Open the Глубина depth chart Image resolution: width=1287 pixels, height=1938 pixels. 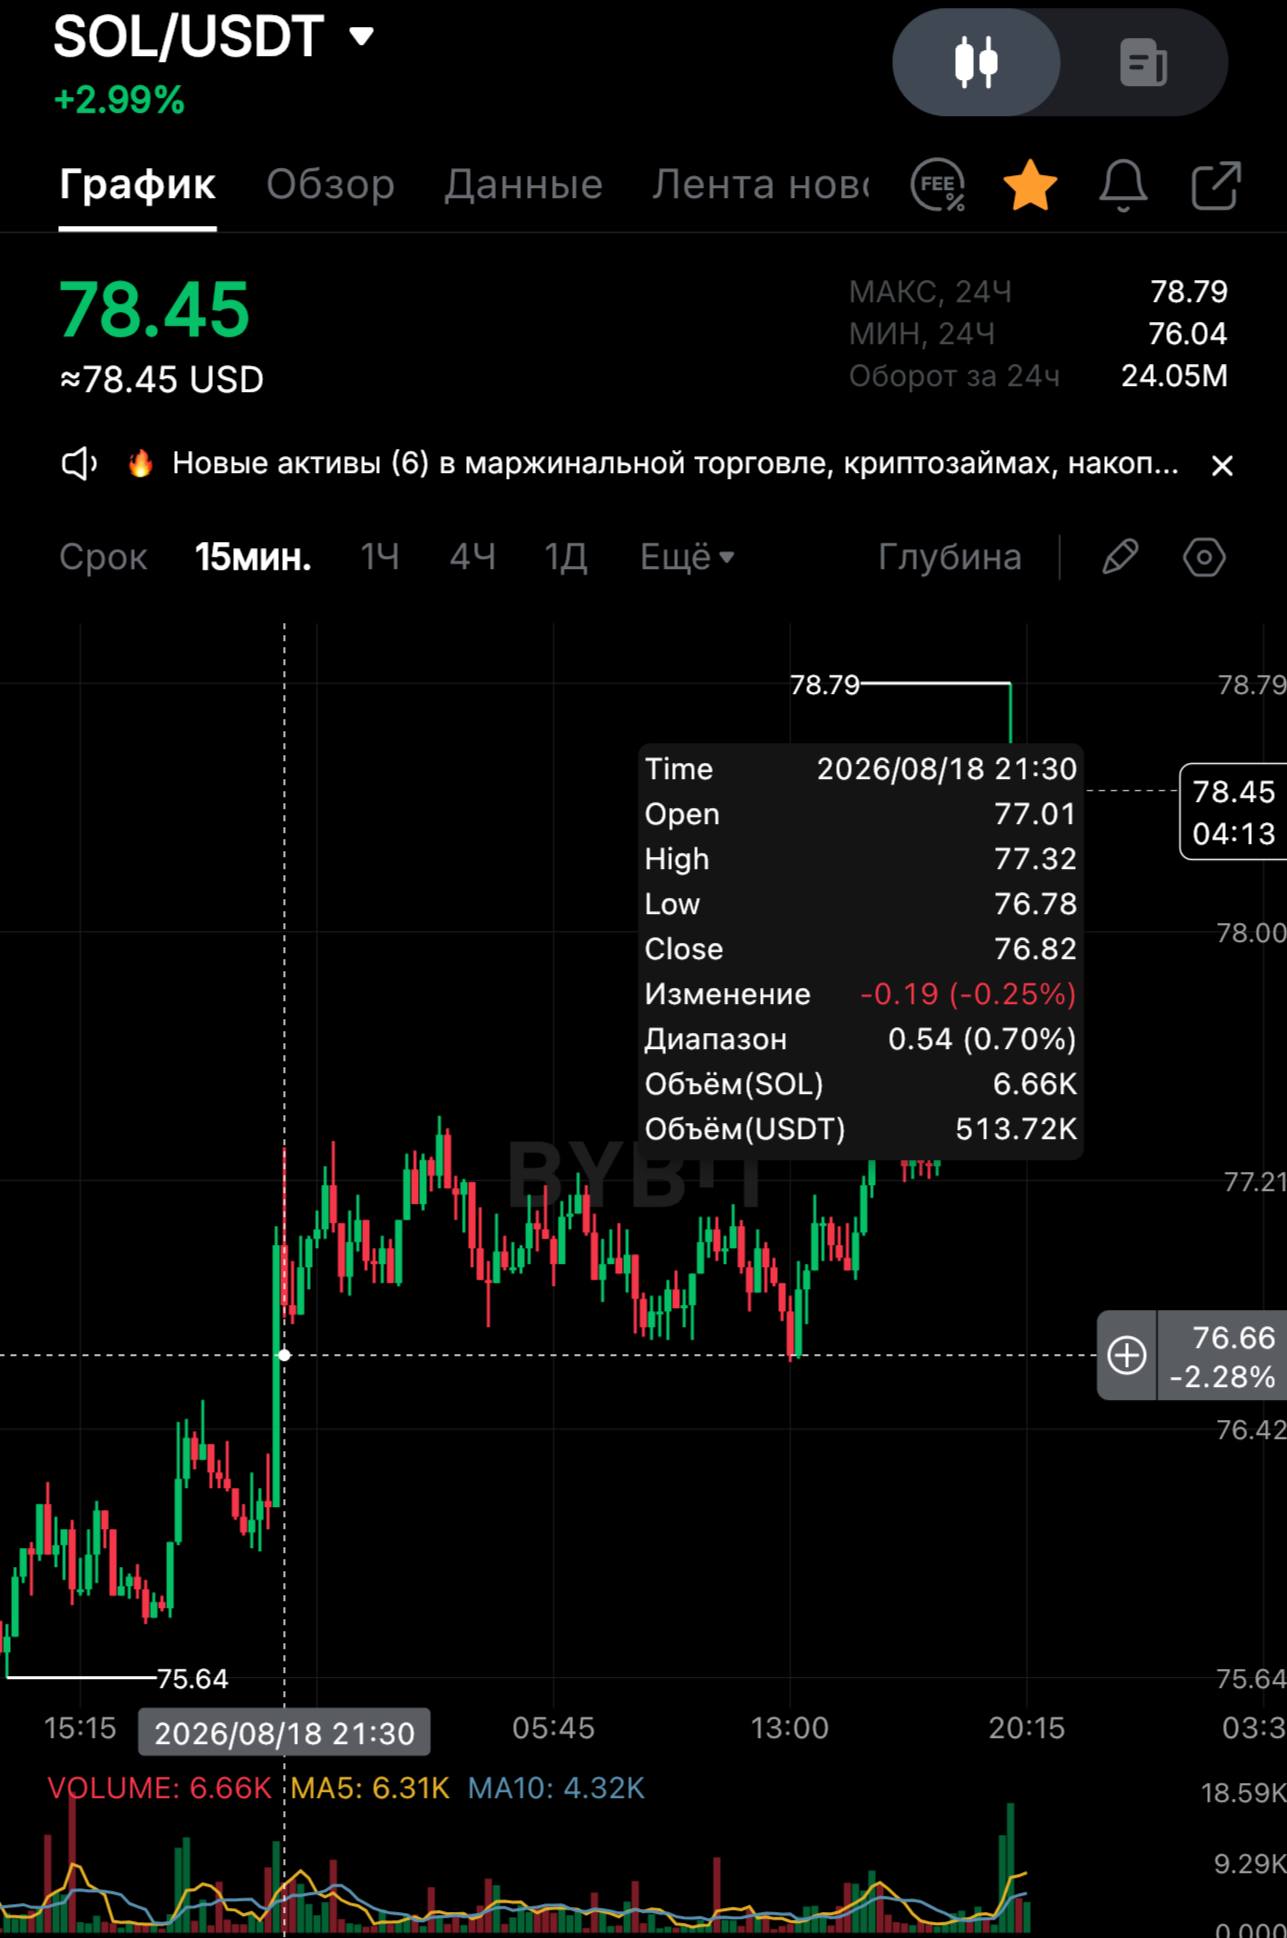point(950,557)
